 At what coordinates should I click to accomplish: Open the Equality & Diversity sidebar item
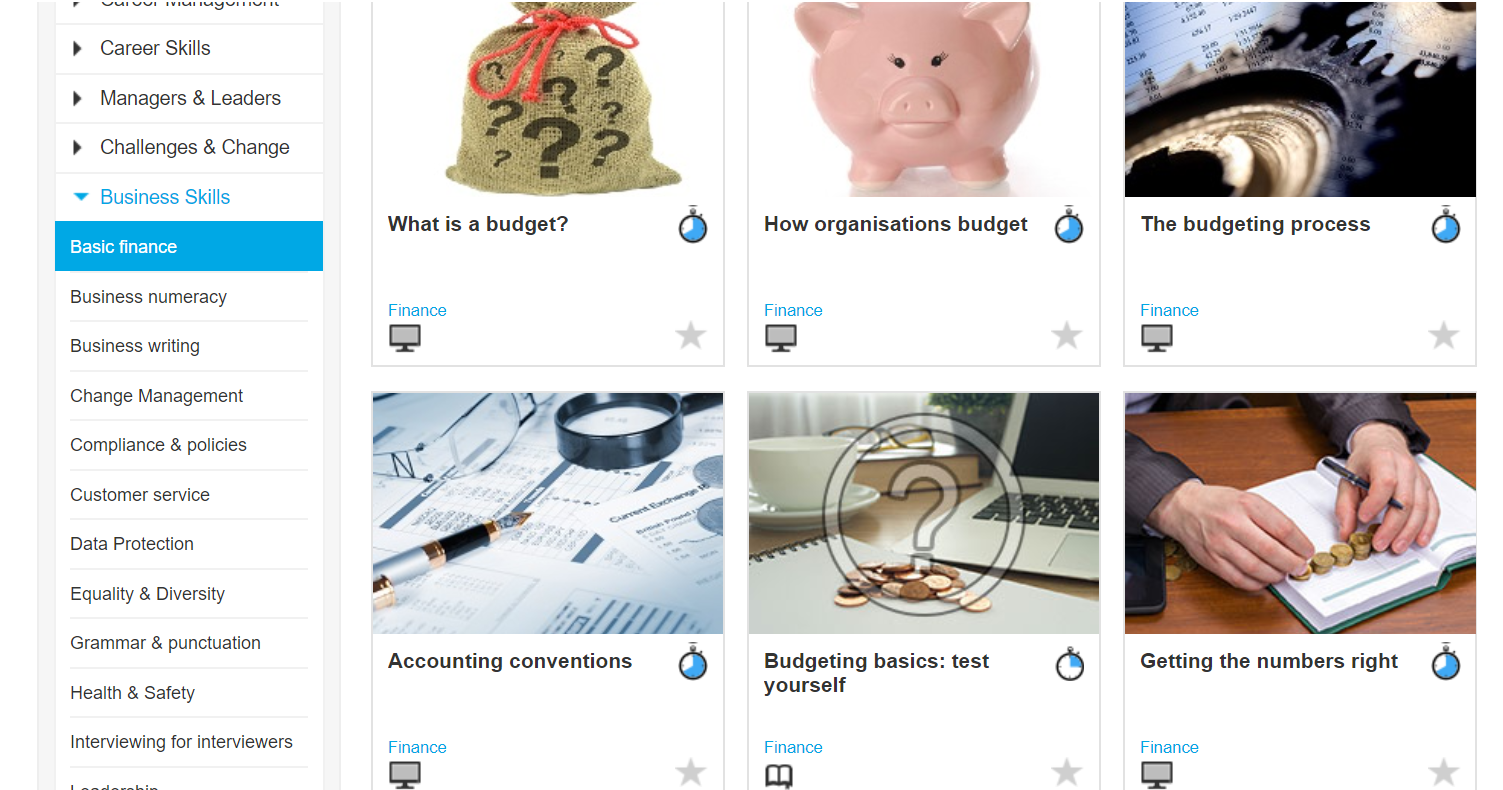tap(147, 594)
